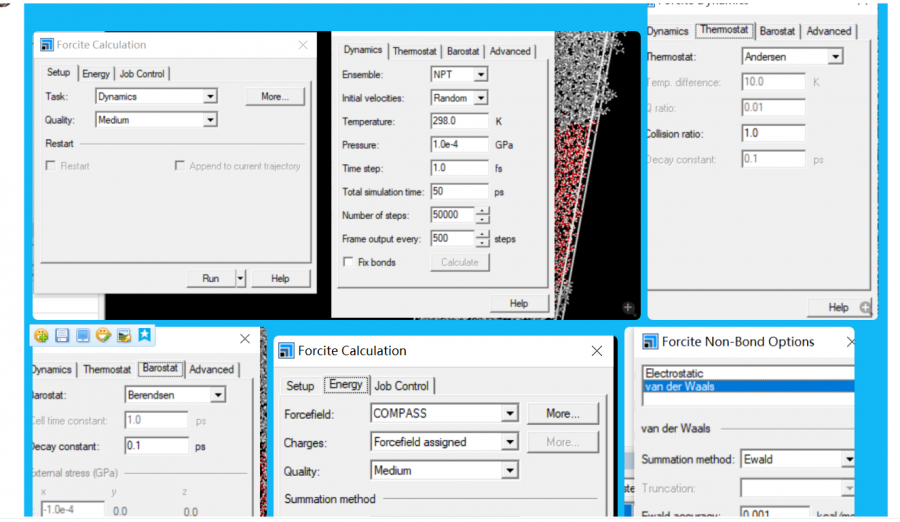Open the Run button's dropdown arrow
The height and width of the screenshot is (522, 900).
240,279
